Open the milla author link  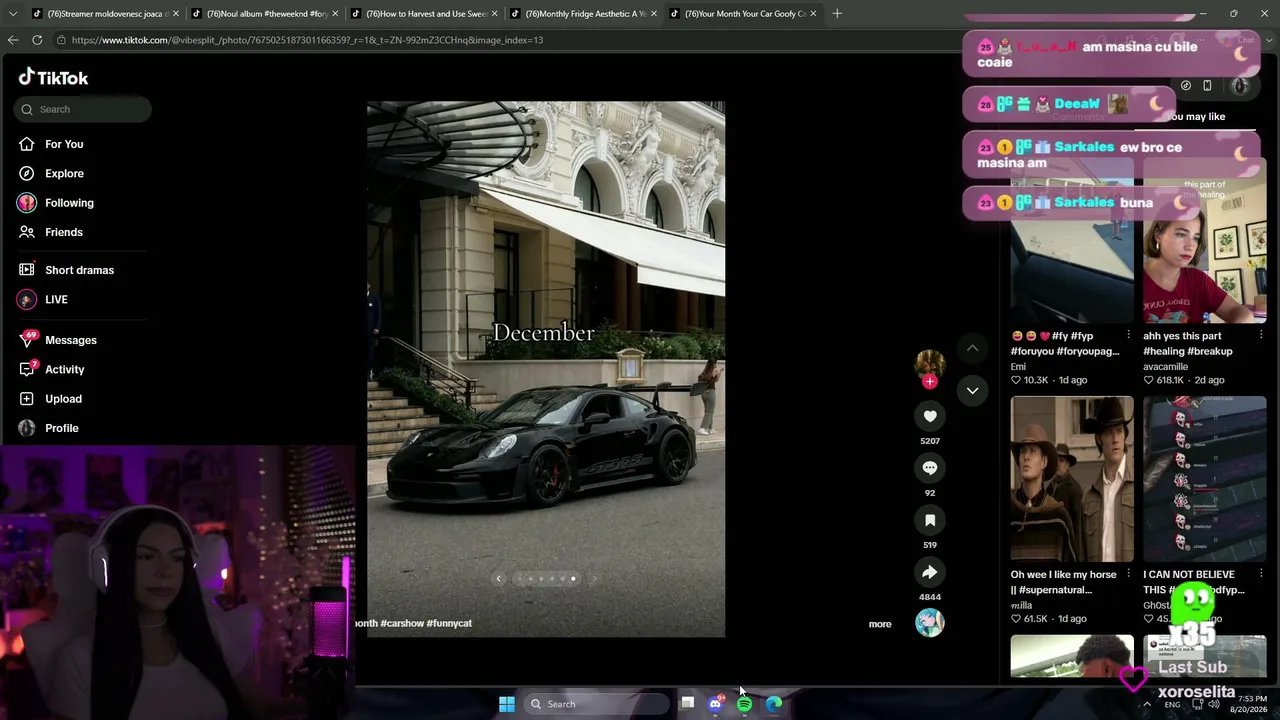tap(1021, 606)
